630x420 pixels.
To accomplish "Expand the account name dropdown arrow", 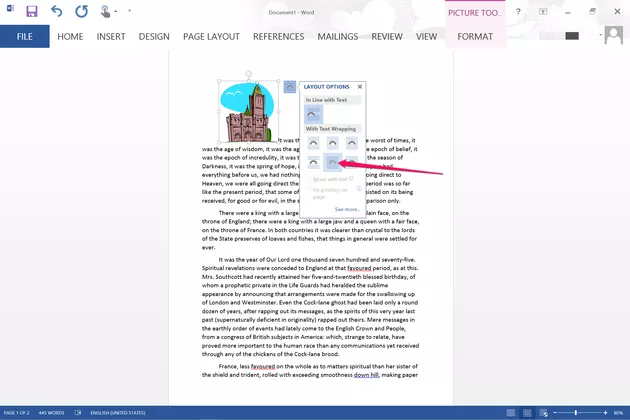I will 600,35.
